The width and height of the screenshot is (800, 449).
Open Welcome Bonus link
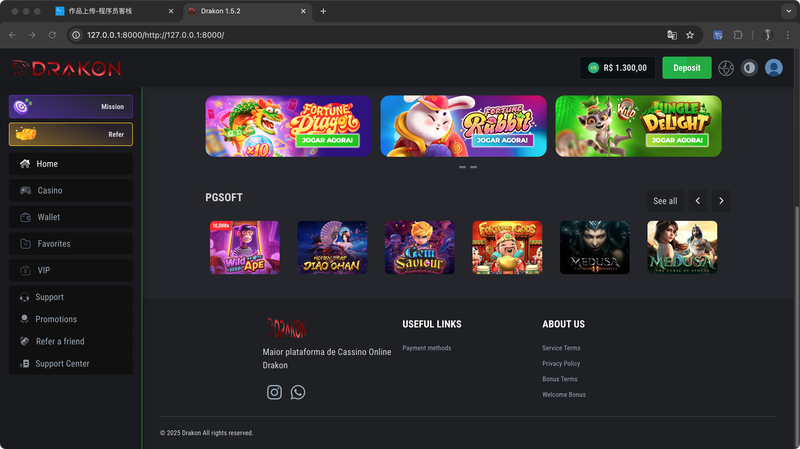click(564, 394)
